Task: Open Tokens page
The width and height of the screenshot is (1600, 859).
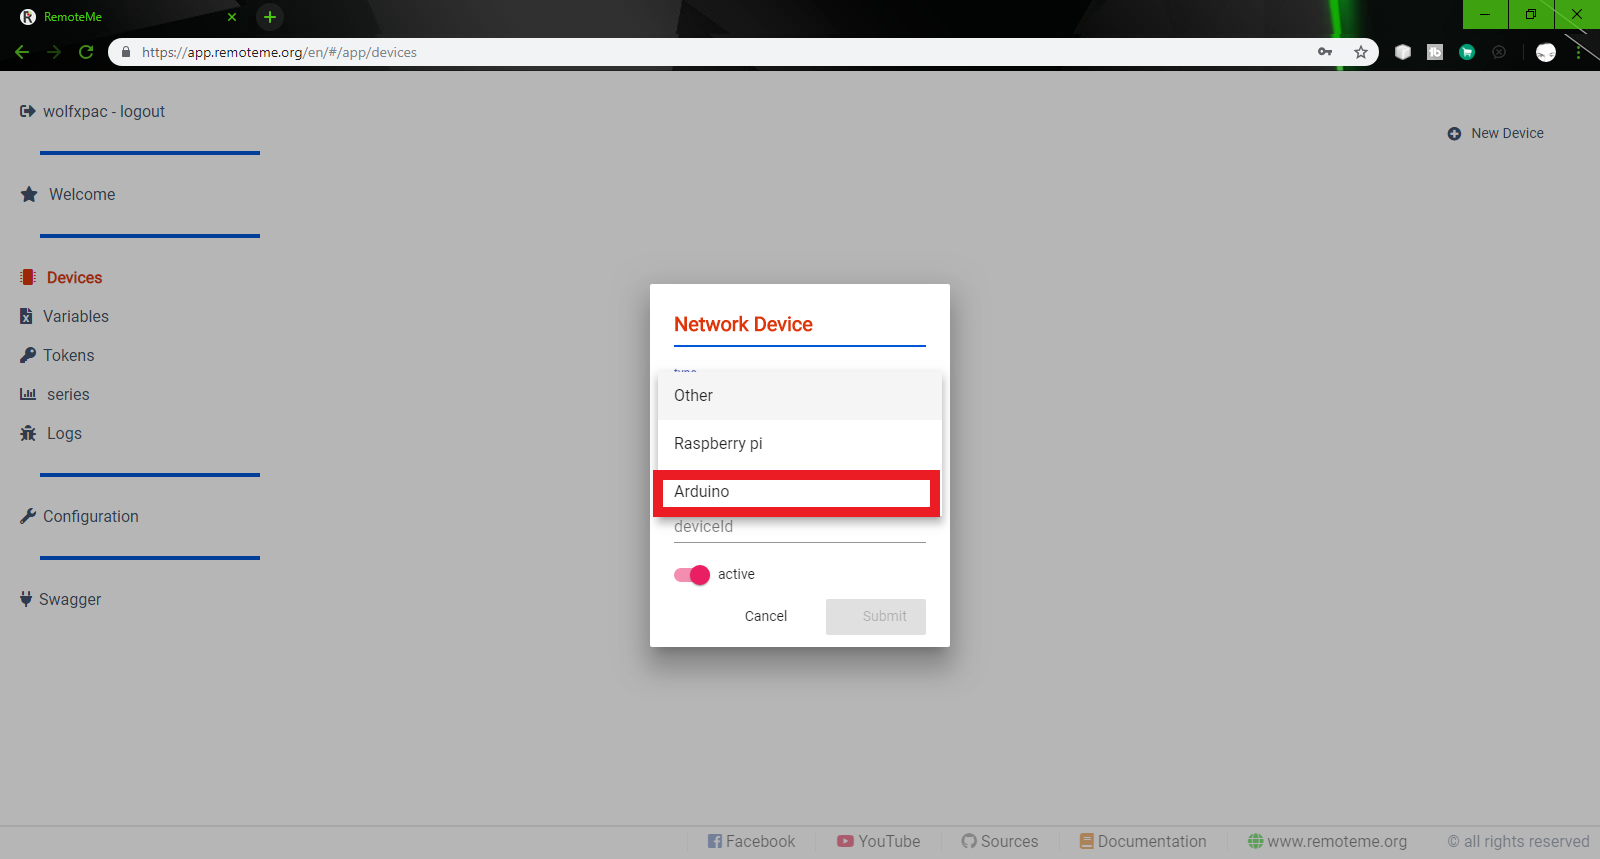Action: pyautogui.click(x=68, y=355)
